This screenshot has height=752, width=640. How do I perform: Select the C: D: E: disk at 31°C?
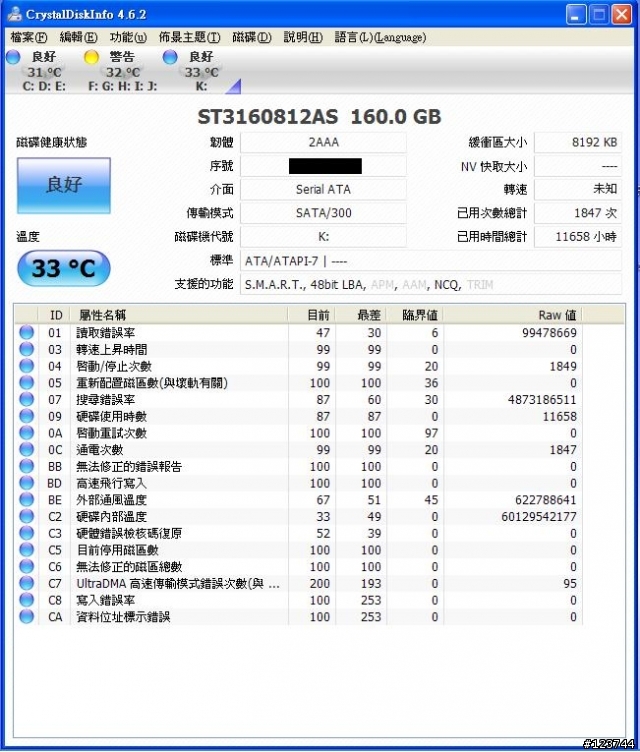tap(44, 72)
